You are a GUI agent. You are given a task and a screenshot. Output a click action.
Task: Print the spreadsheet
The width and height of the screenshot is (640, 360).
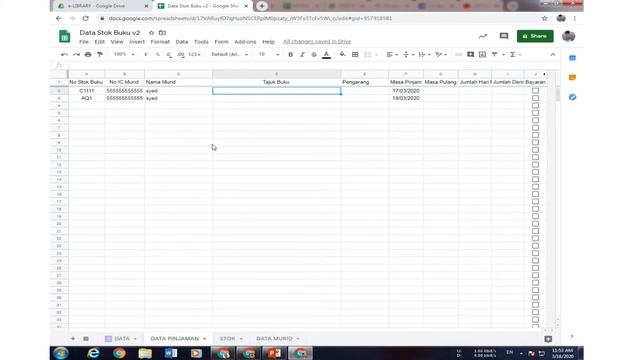click(x=88, y=54)
